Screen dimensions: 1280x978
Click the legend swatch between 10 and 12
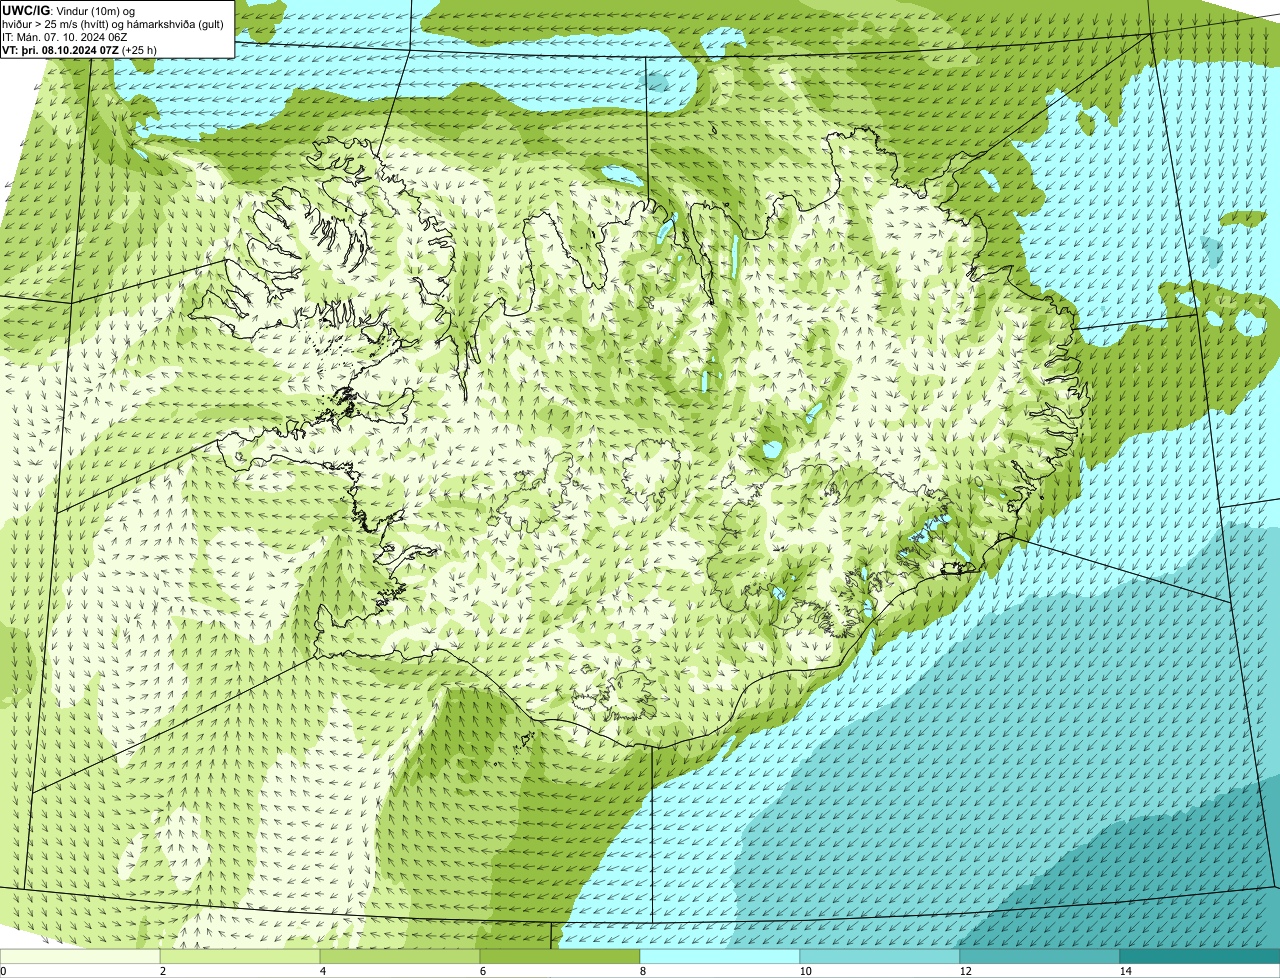coord(880,956)
